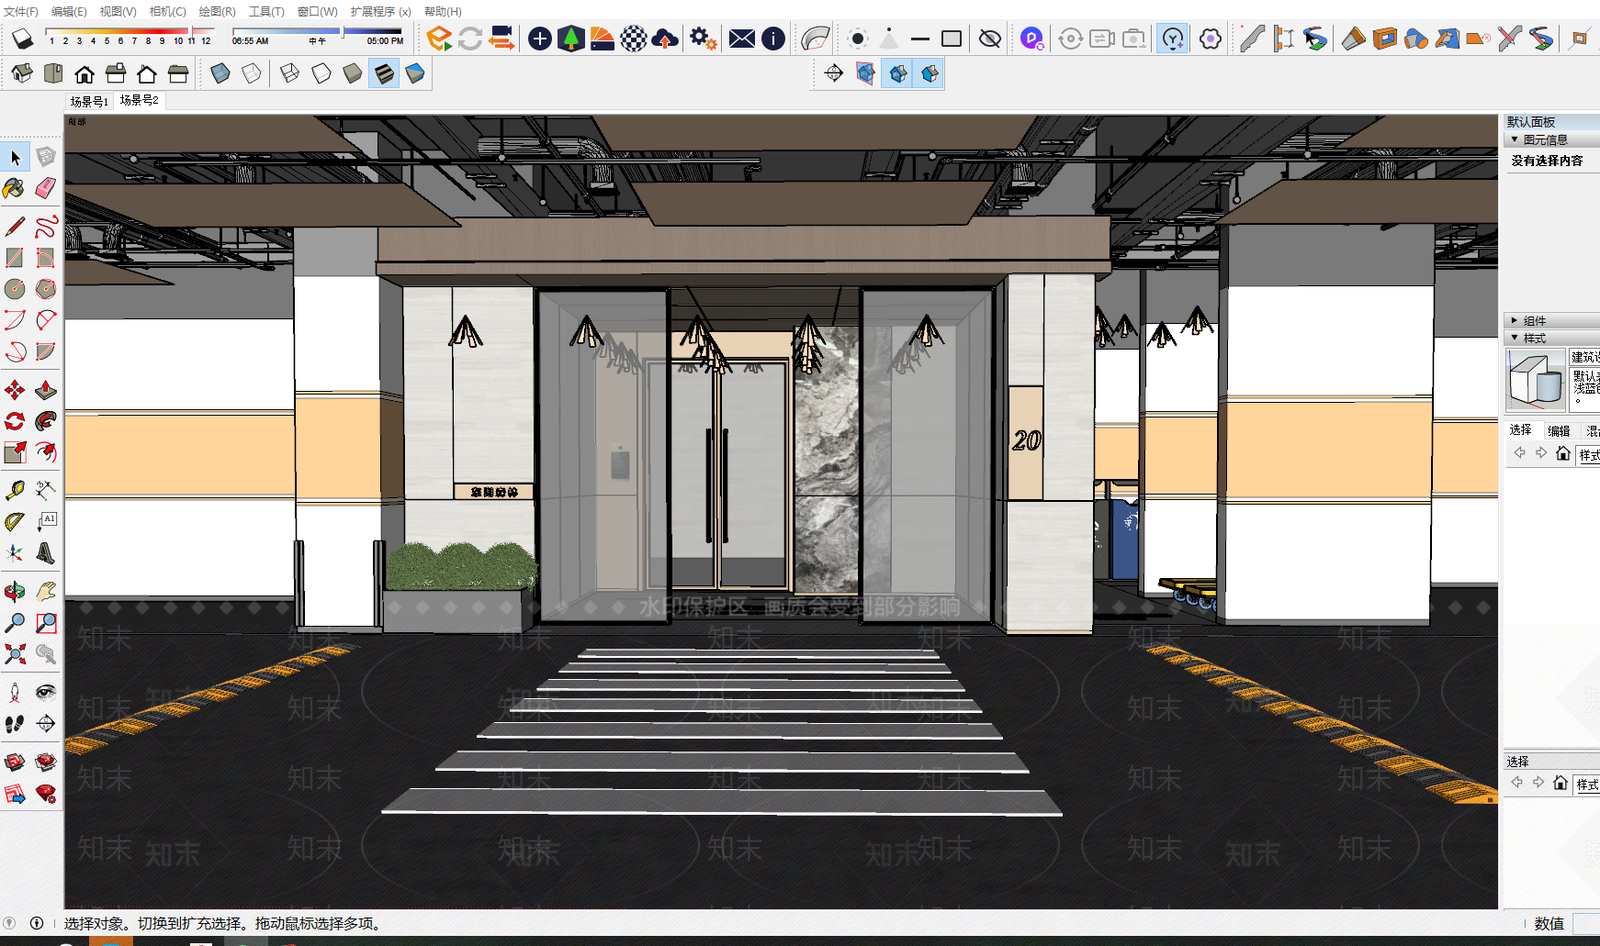Click the current style thumbnail preview
Viewport: 1600px width, 946px height.
(x=1535, y=380)
